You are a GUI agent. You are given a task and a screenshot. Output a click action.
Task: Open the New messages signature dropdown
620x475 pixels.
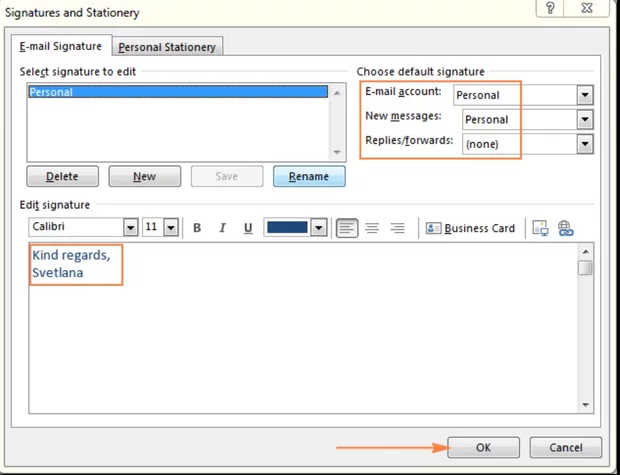(x=585, y=120)
